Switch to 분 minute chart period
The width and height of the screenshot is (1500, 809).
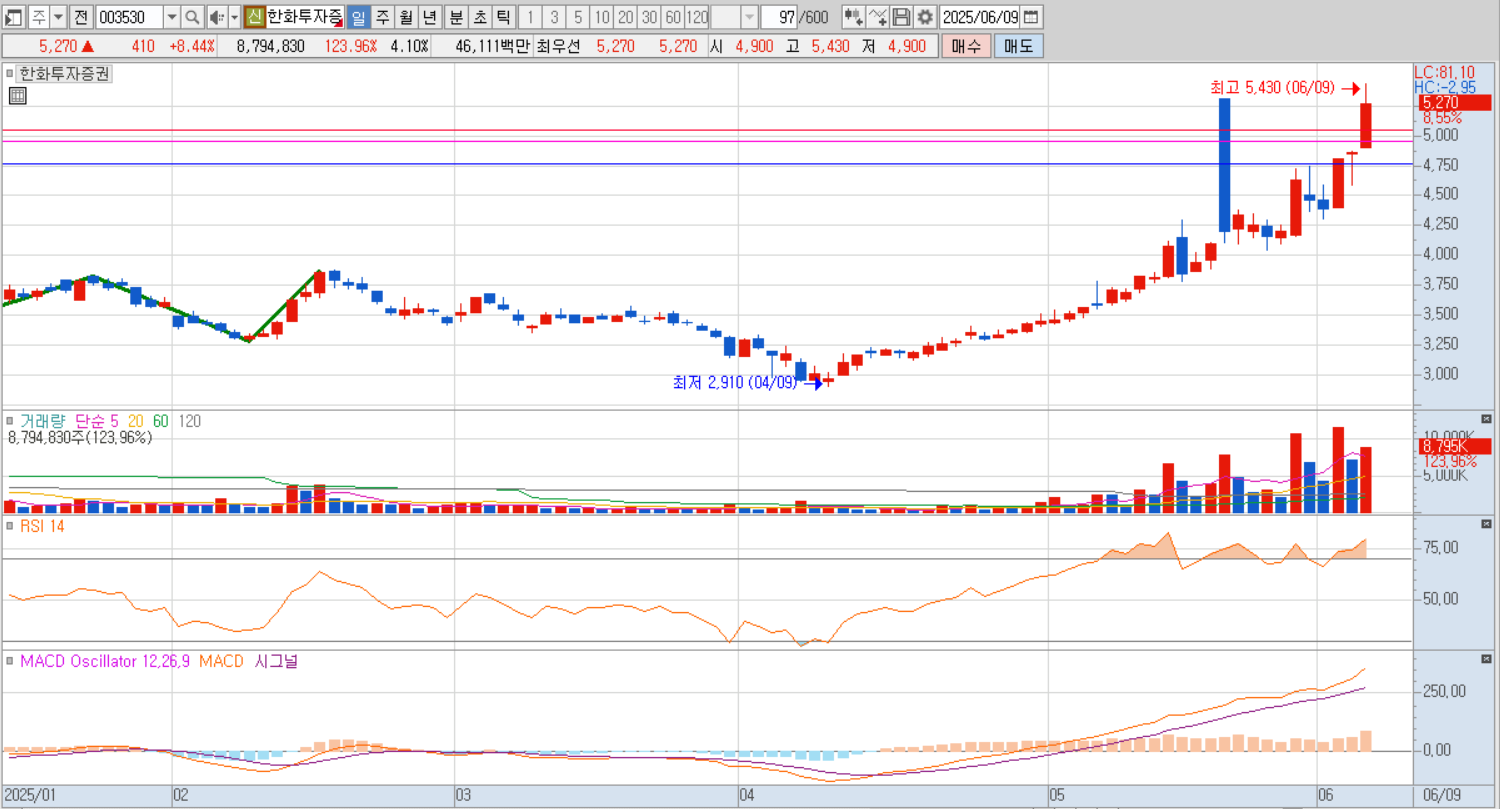(x=455, y=17)
